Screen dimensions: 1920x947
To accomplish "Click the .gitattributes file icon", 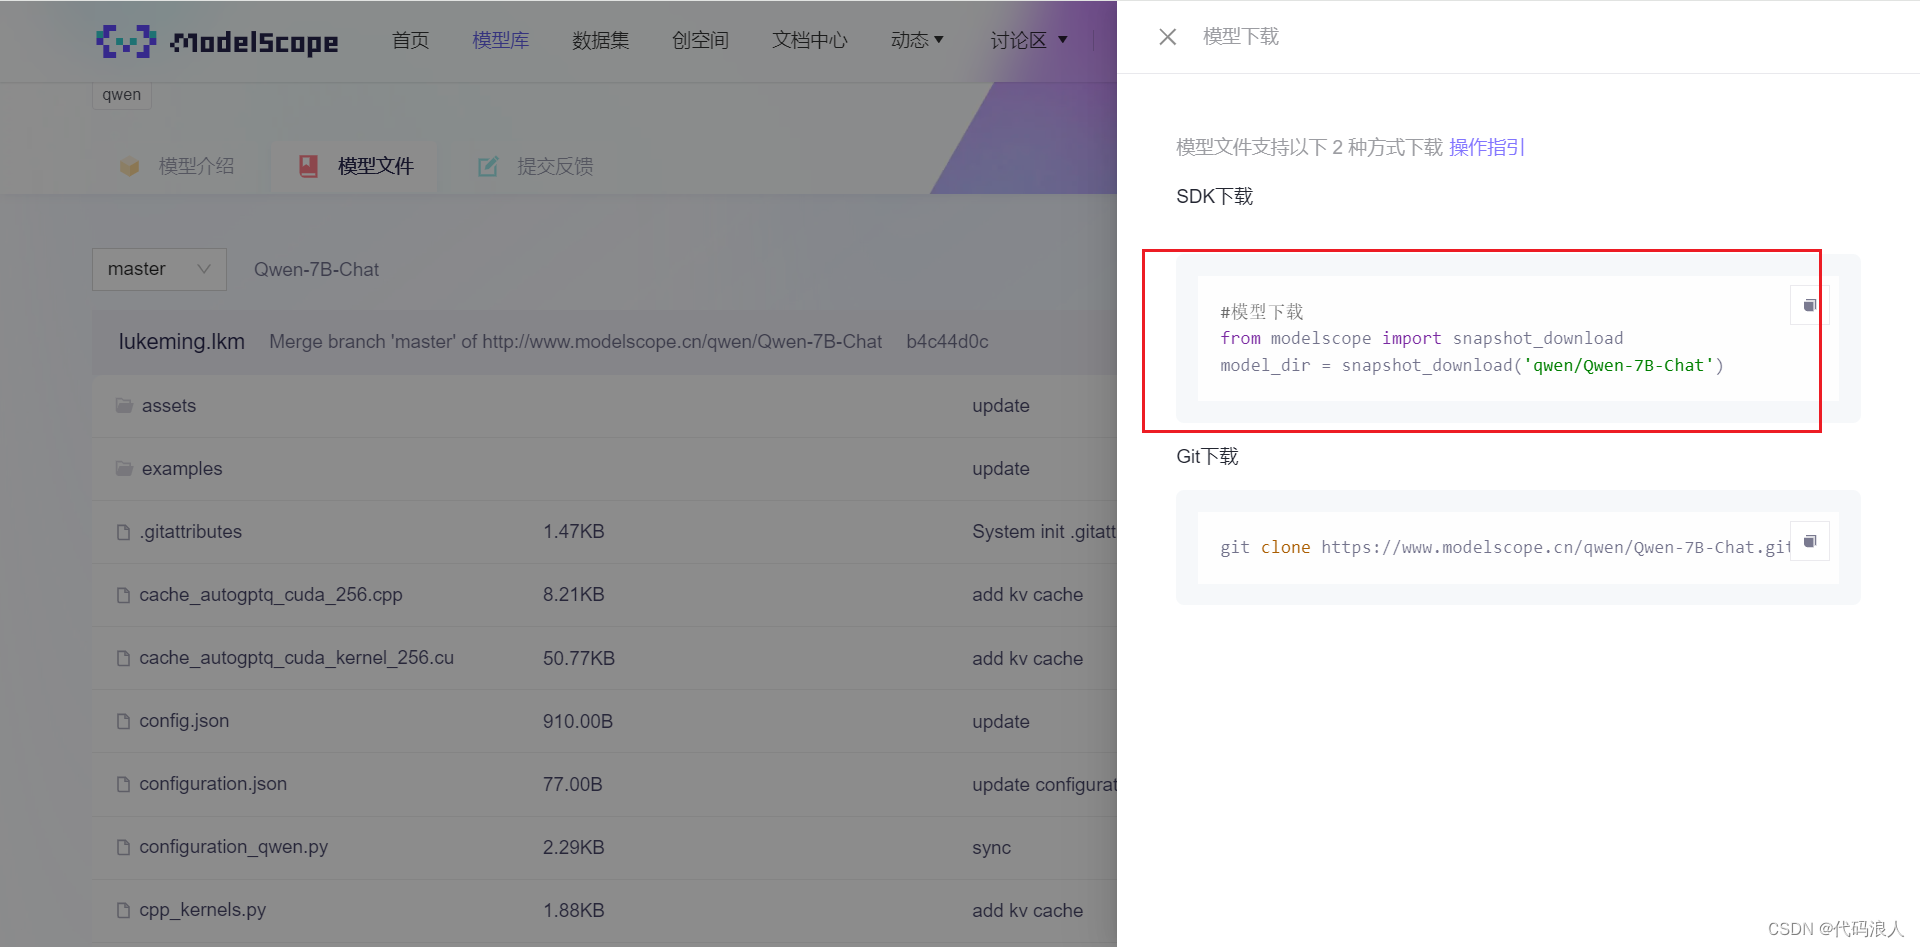I will point(123,532).
